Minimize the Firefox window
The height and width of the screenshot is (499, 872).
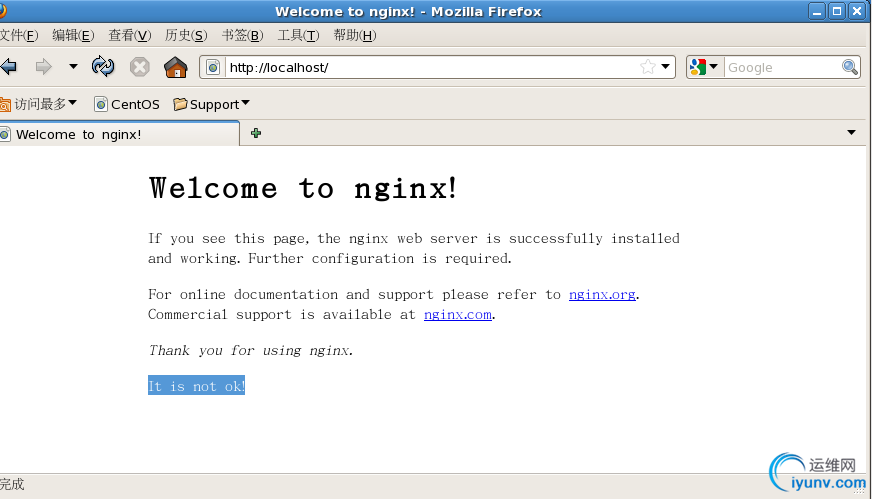816,11
